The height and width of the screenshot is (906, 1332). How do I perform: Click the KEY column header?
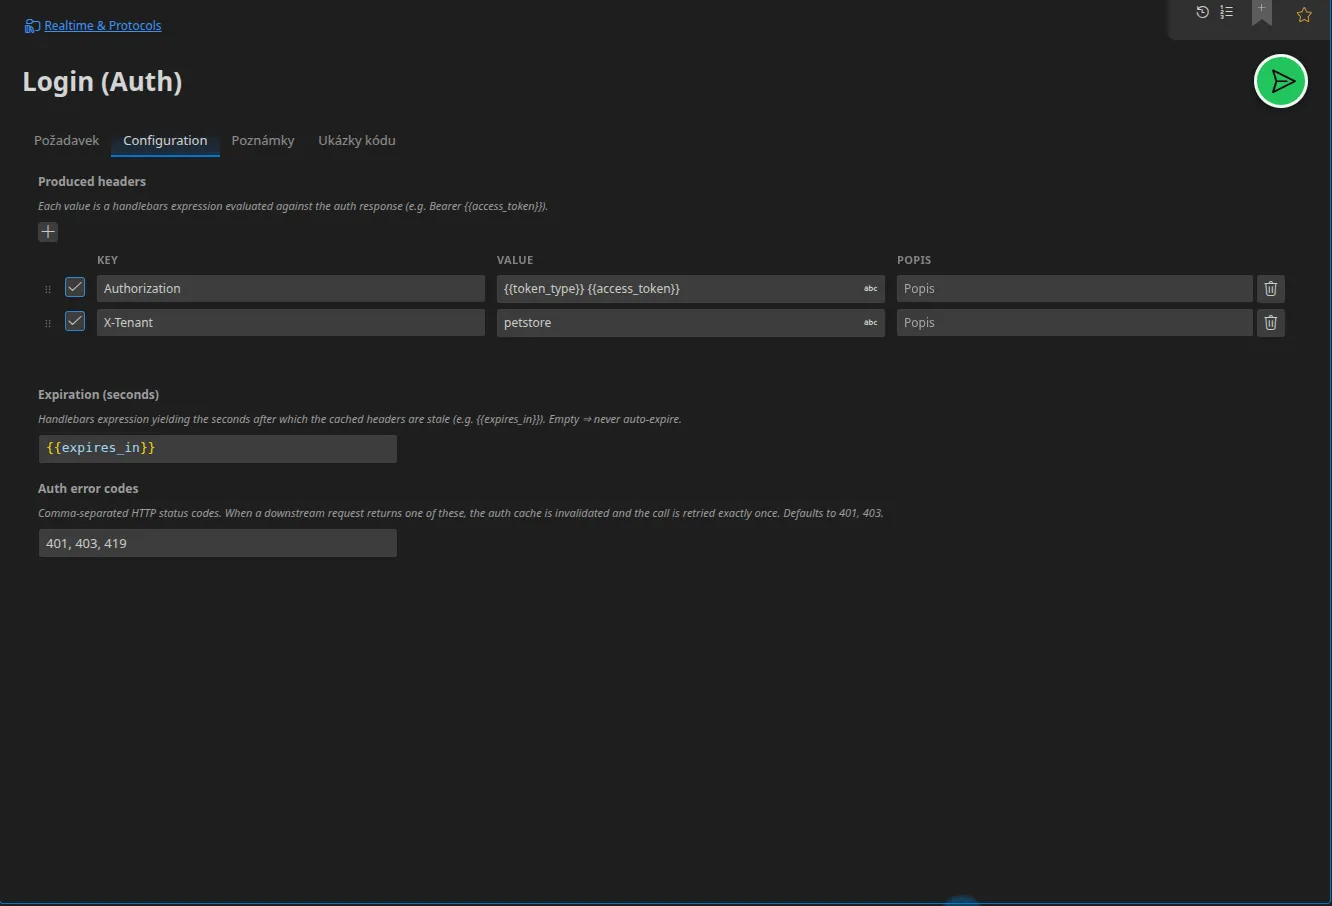tap(107, 260)
